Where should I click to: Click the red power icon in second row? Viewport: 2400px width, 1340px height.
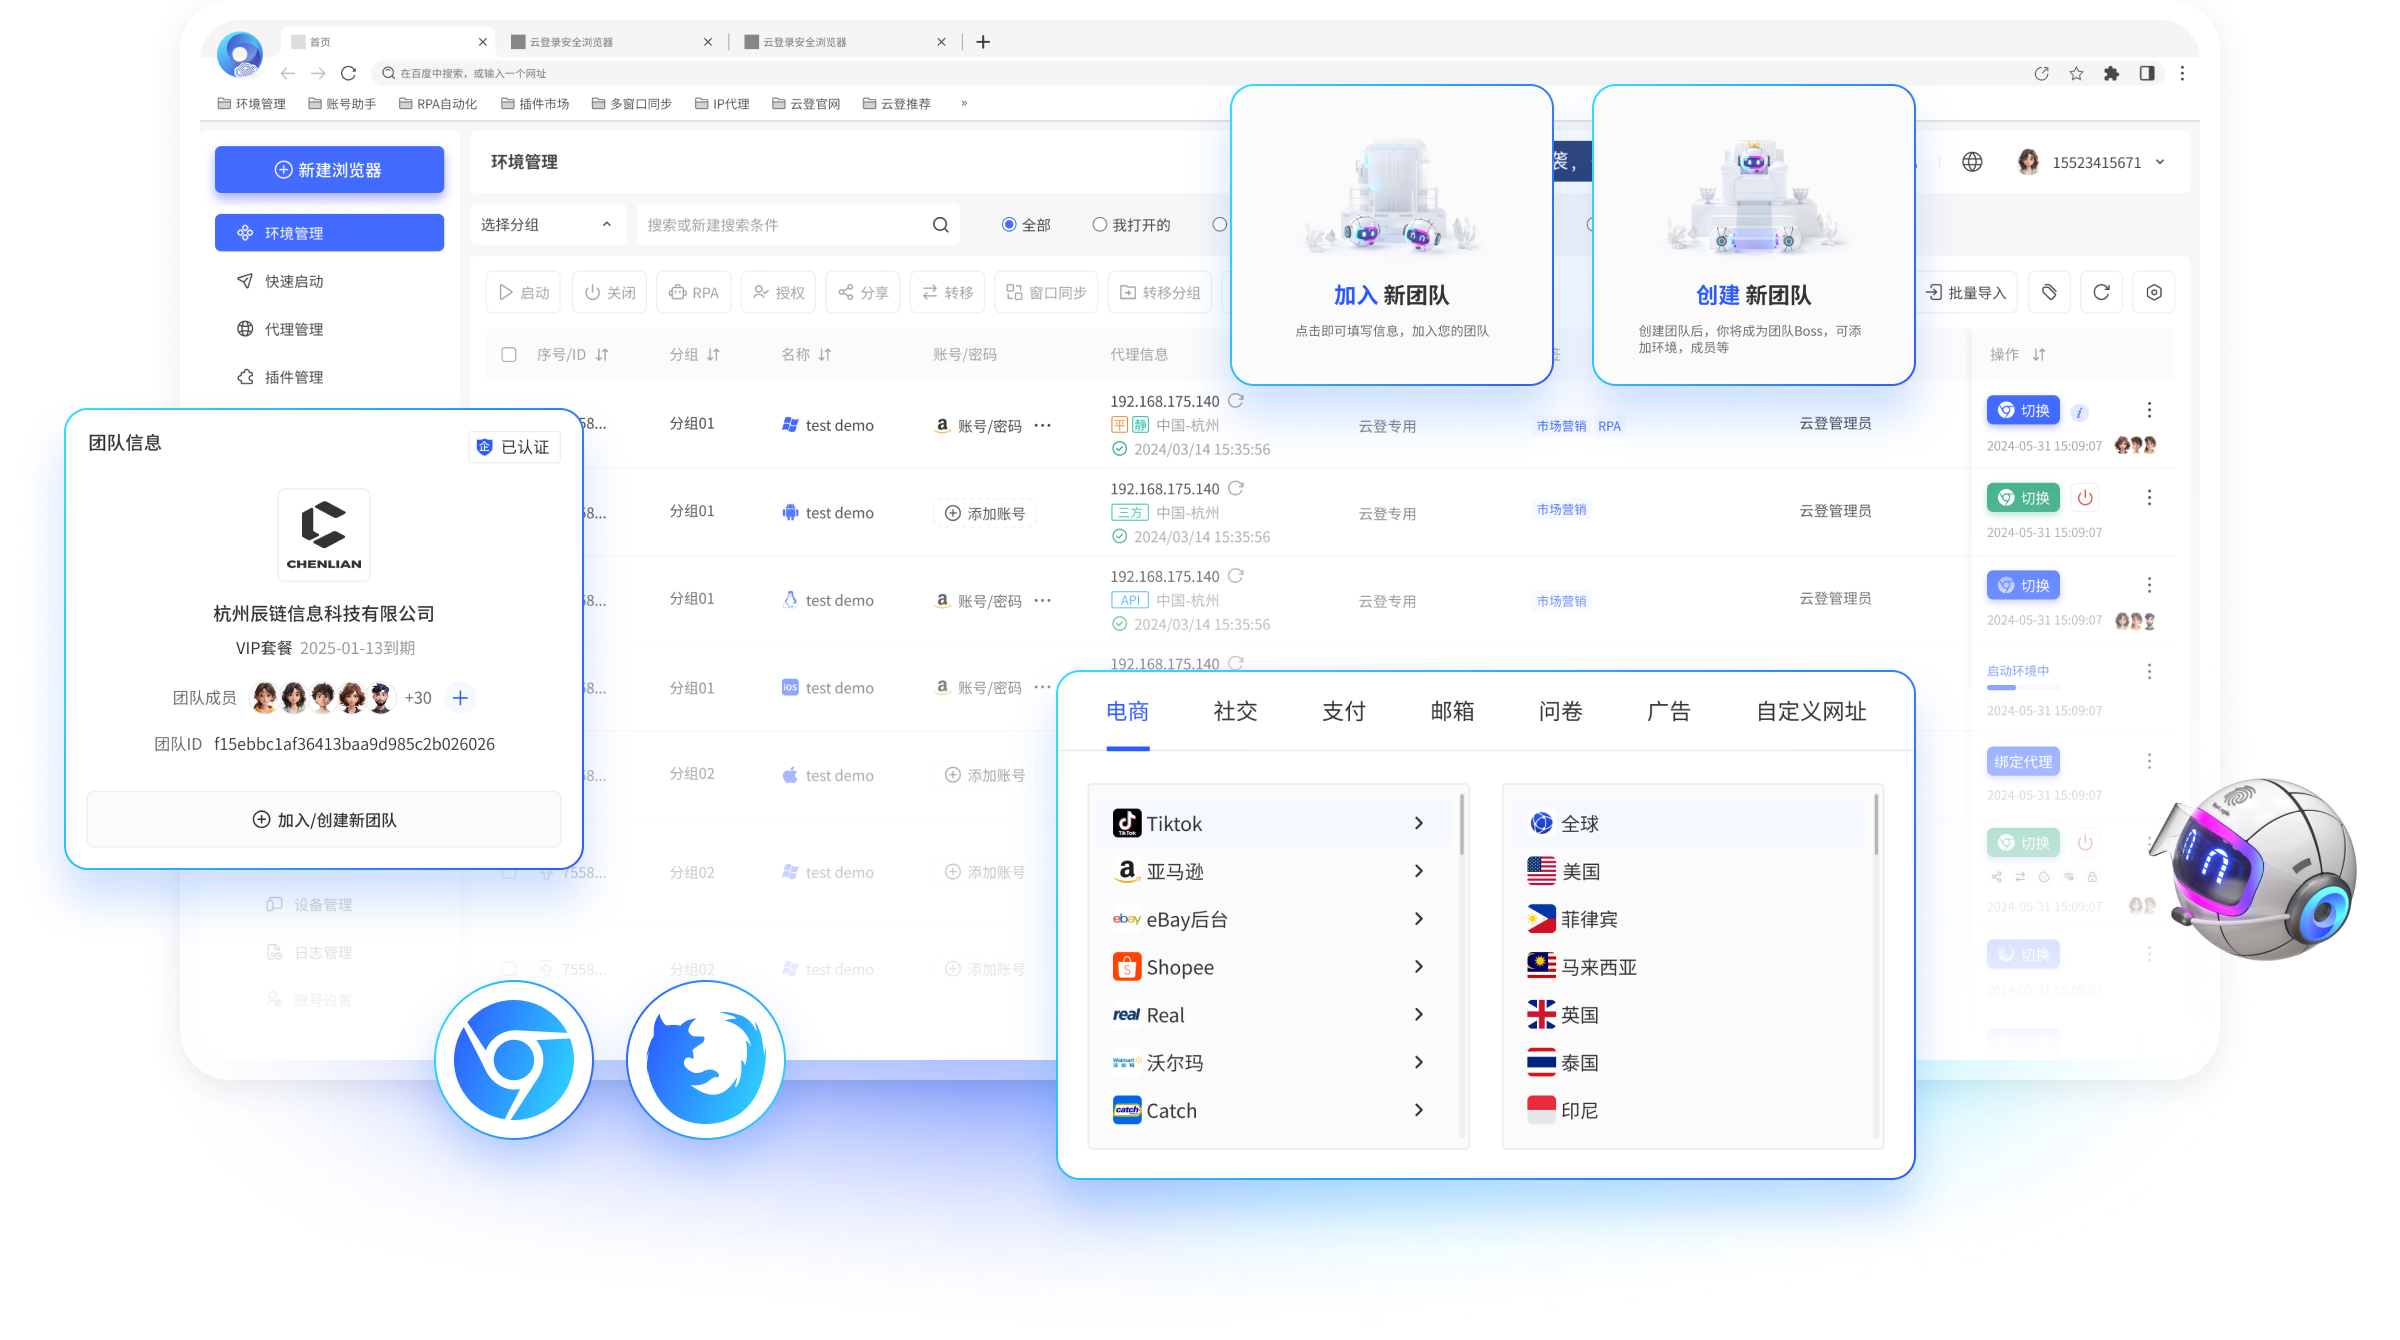point(2085,497)
